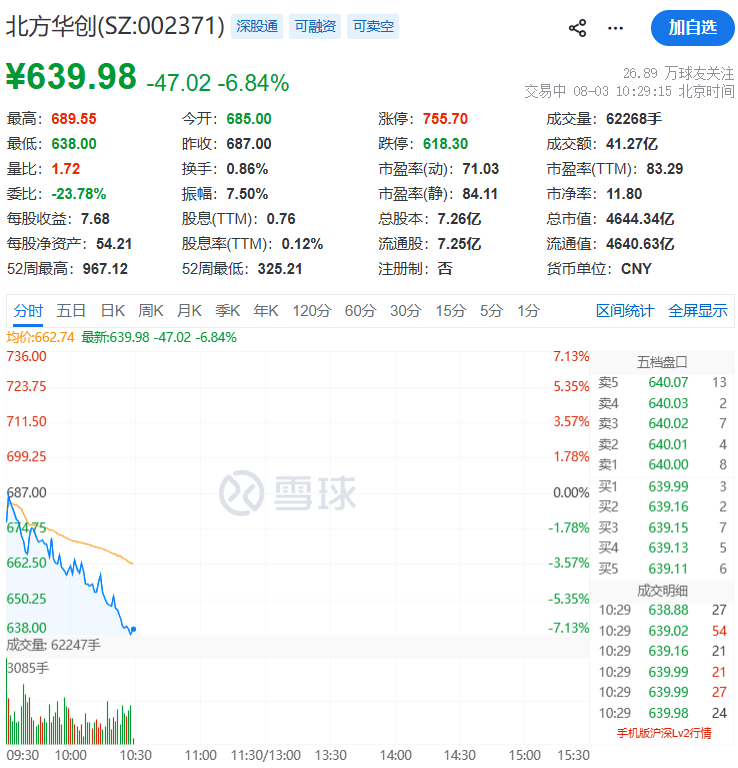Image resolution: width=738 pixels, height=768 pixels.
Task: Switch to the 5分 chart tab
Action: pos(491,311)
